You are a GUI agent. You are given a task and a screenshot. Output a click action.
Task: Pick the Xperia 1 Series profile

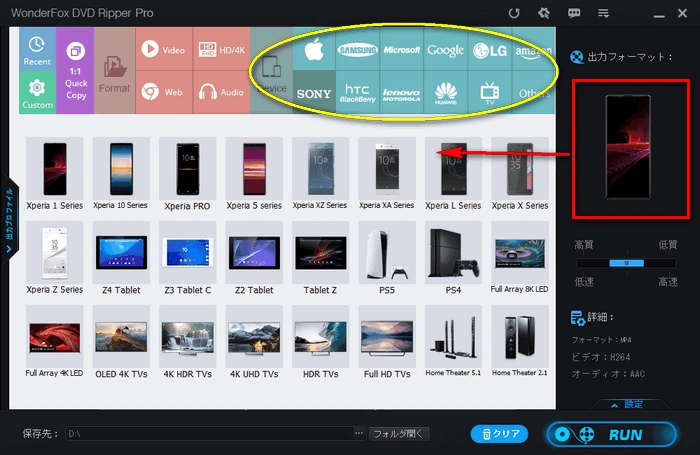point(54,174)
